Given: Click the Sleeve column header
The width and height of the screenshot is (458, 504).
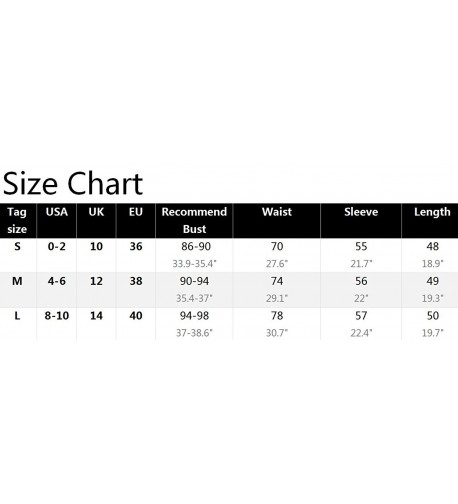Looking at the screenshot, I should [361, 212].
